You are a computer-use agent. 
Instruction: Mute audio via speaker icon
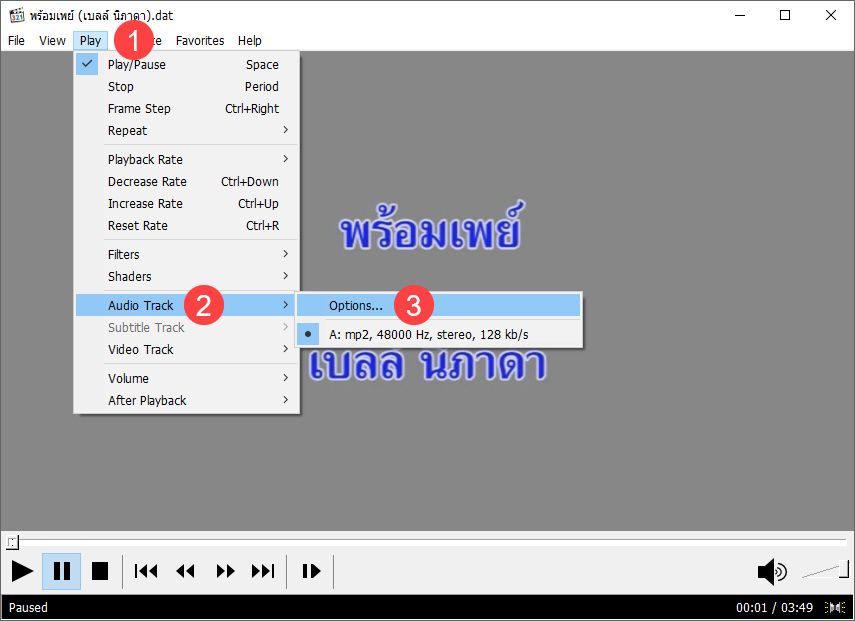coord(772,571)
